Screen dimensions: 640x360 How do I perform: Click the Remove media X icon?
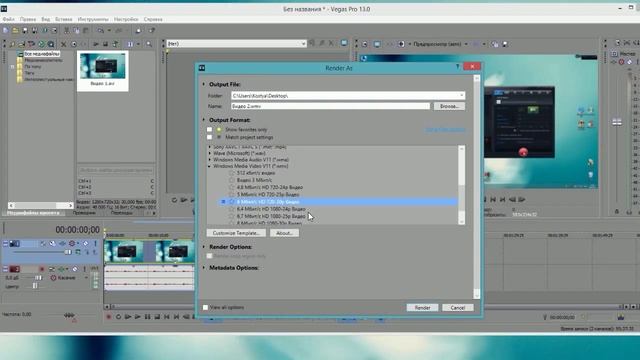point(63,44)
